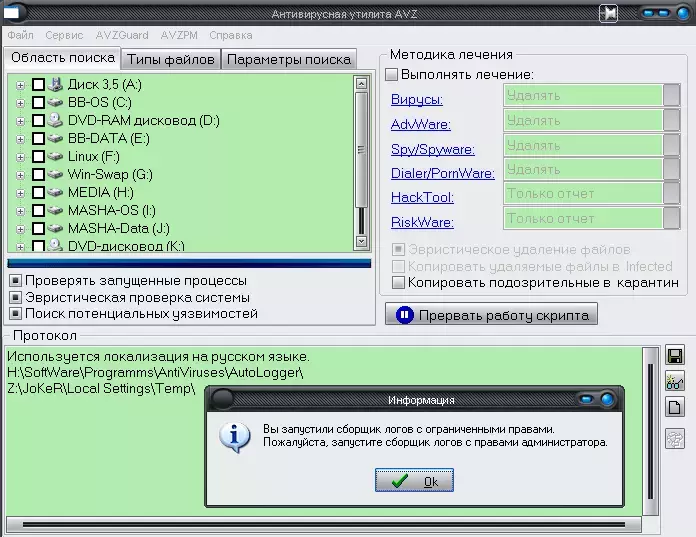The height and width of the screenshot is (537, 696).
Task: Switch to the Параметры поиска tab
Action: 289,59
